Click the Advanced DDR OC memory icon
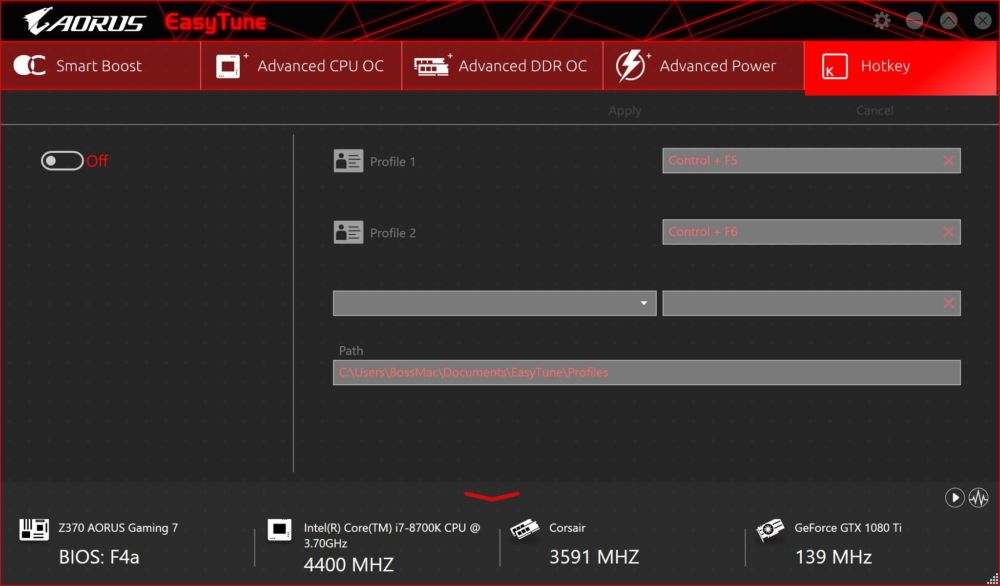This screenshot has height=586, width=1000. pyautogui.click(x=432, y=66)
